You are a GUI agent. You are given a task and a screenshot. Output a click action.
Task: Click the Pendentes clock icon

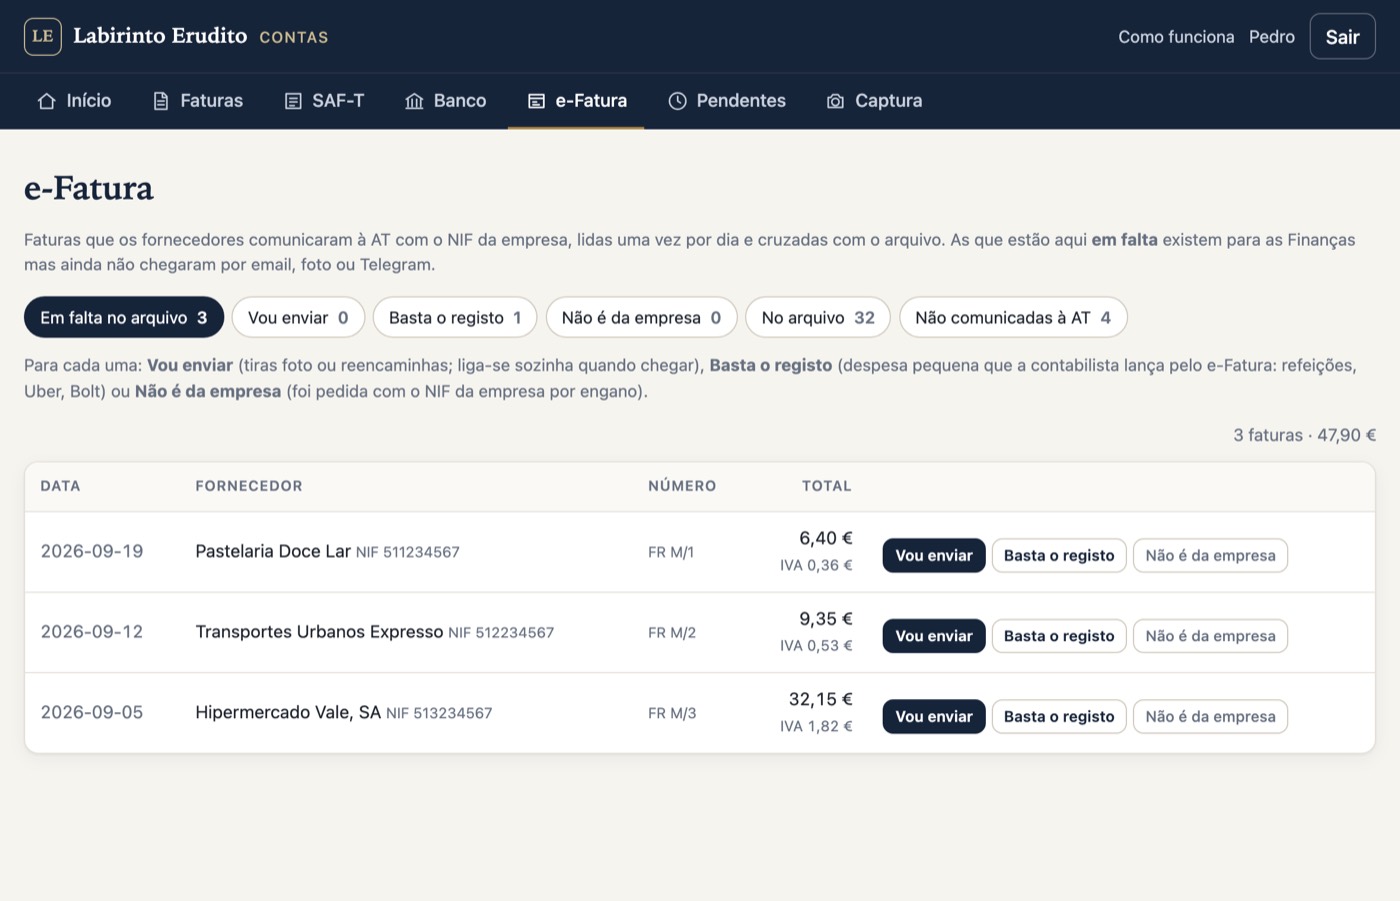(677, 101)
